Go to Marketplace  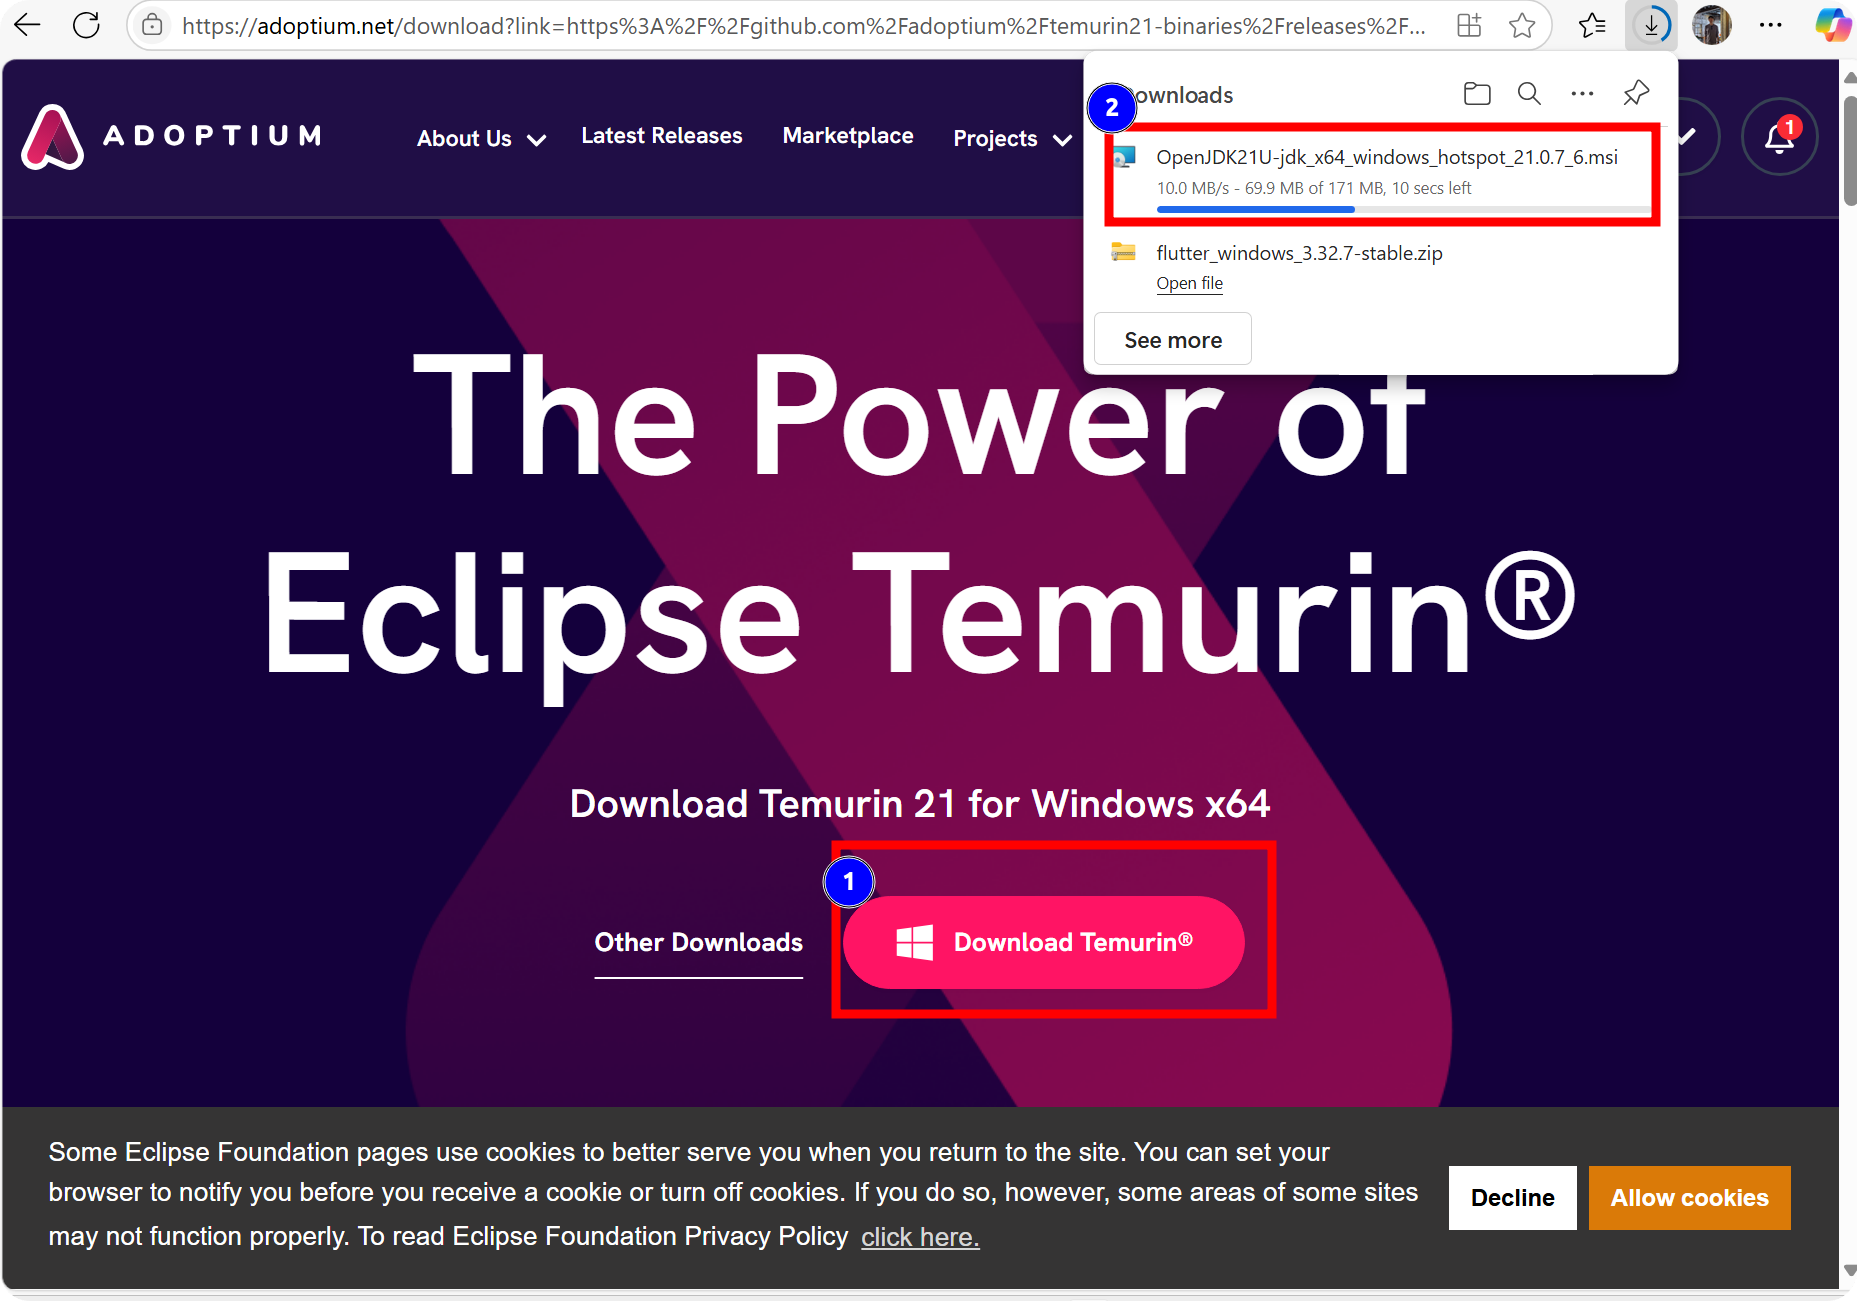click(x=848, y=136)
